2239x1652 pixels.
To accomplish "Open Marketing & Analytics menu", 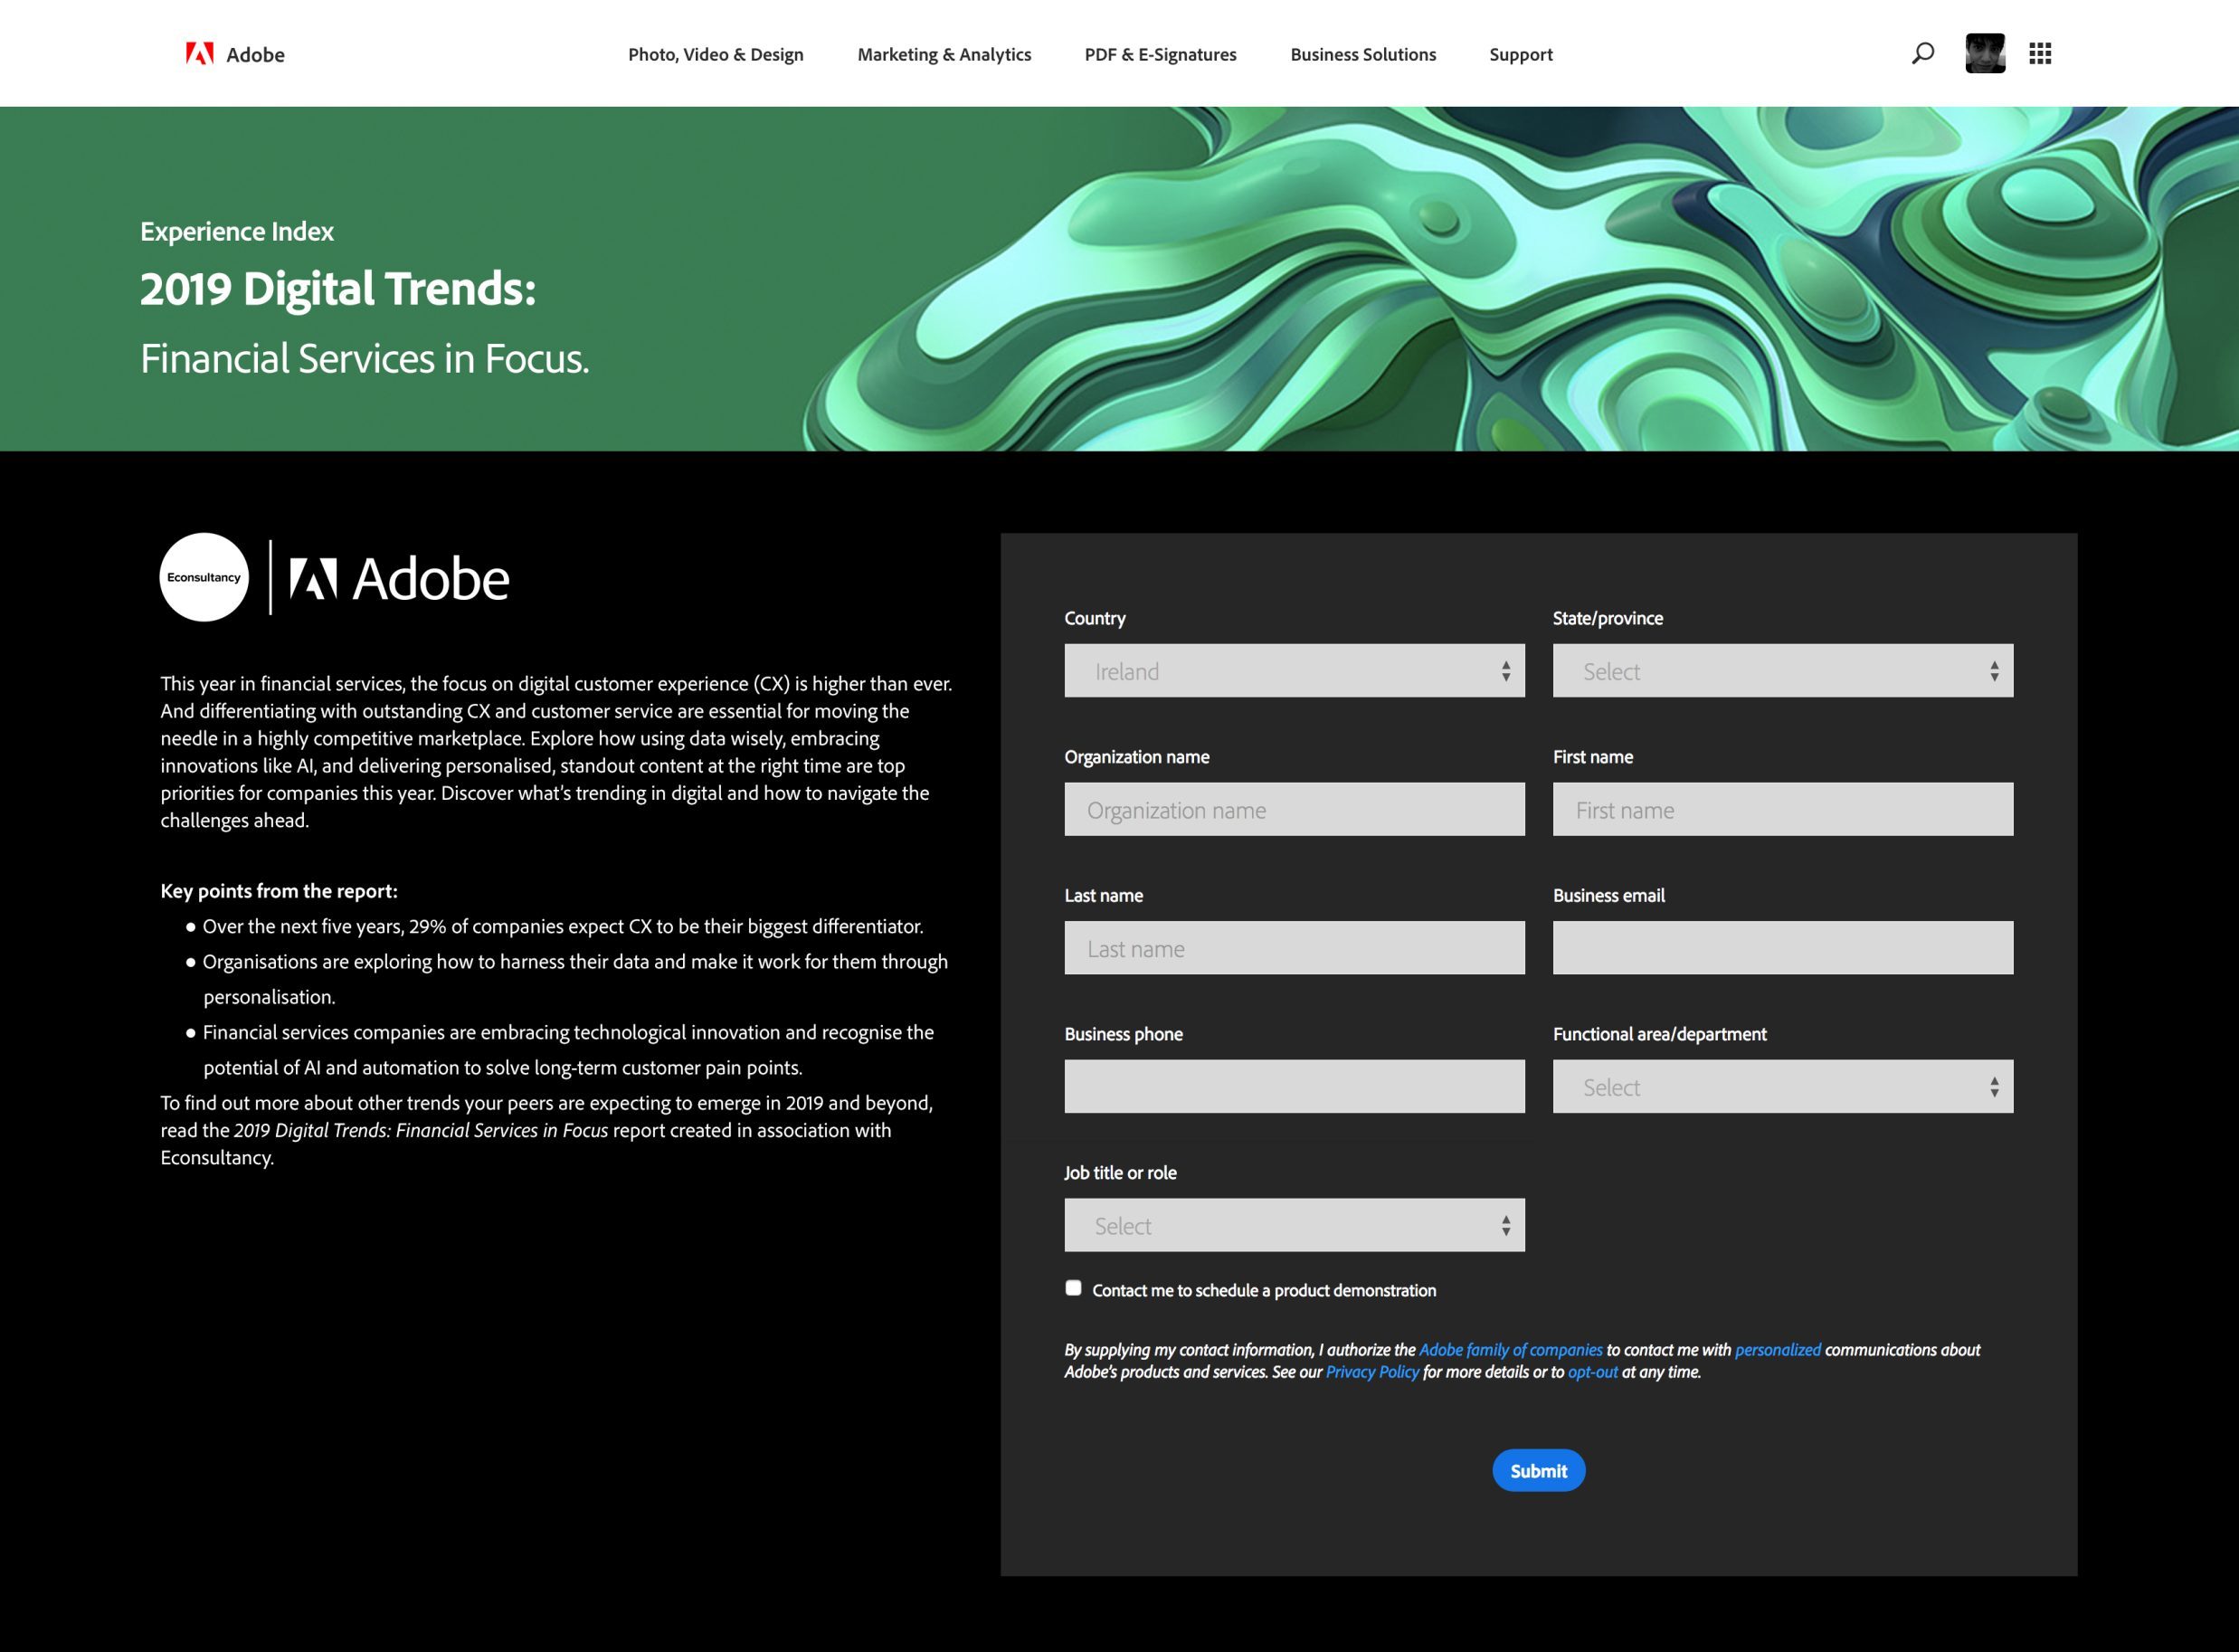I will click(944, 54).
